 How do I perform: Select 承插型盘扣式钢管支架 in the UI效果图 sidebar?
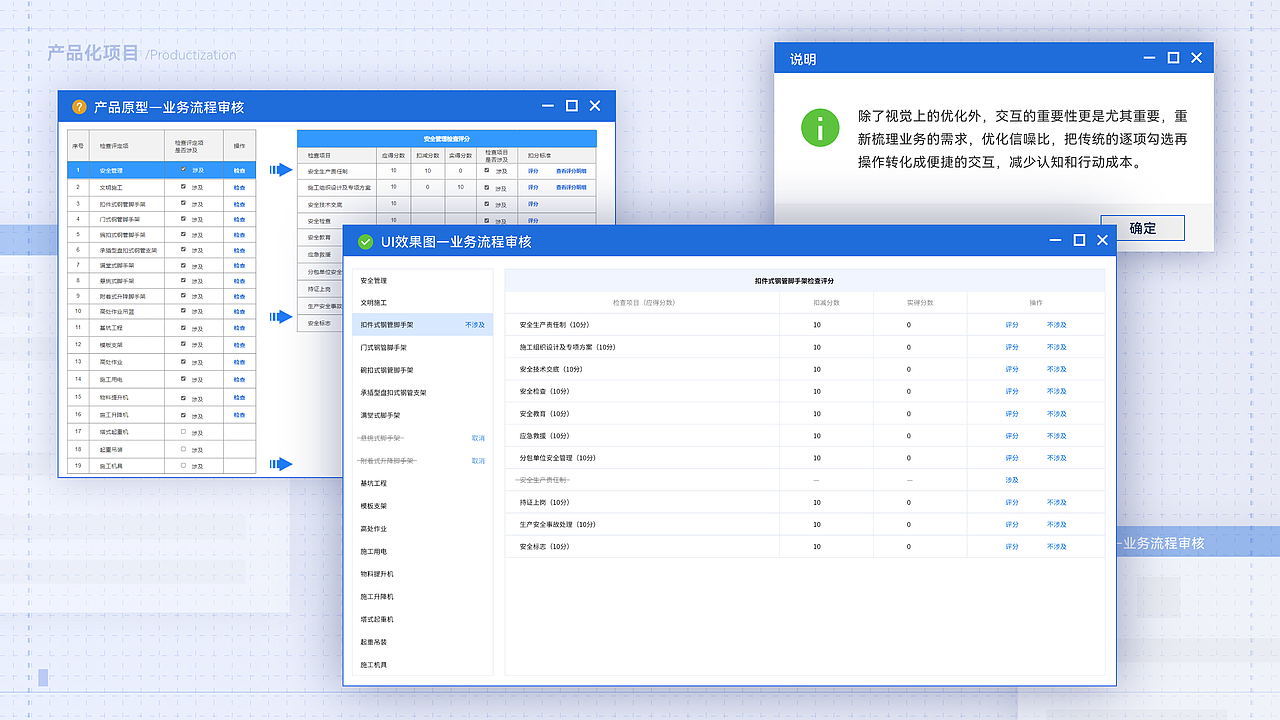(393, 393)
